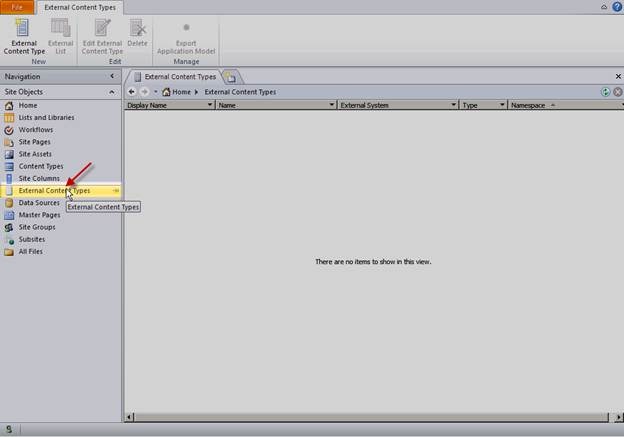
Task: Click the Delete ribbon button
Action: (137, 33)
